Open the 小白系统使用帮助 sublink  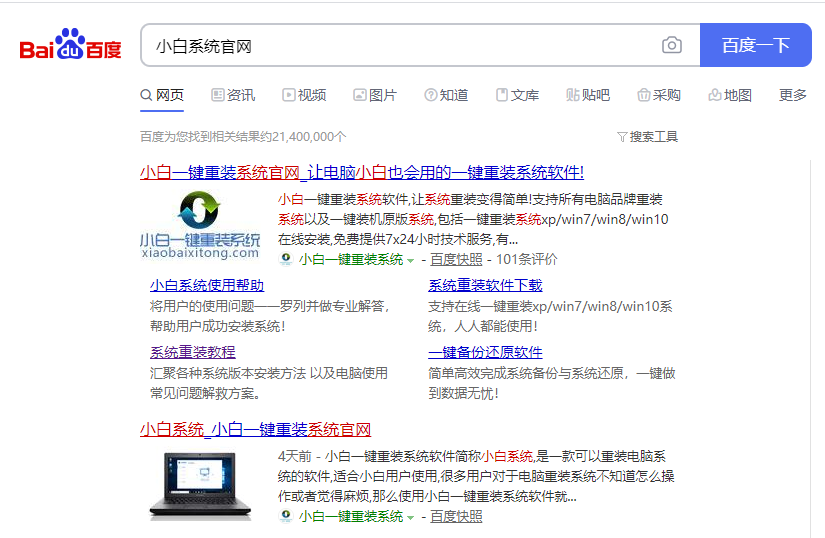tap(207, 285)
